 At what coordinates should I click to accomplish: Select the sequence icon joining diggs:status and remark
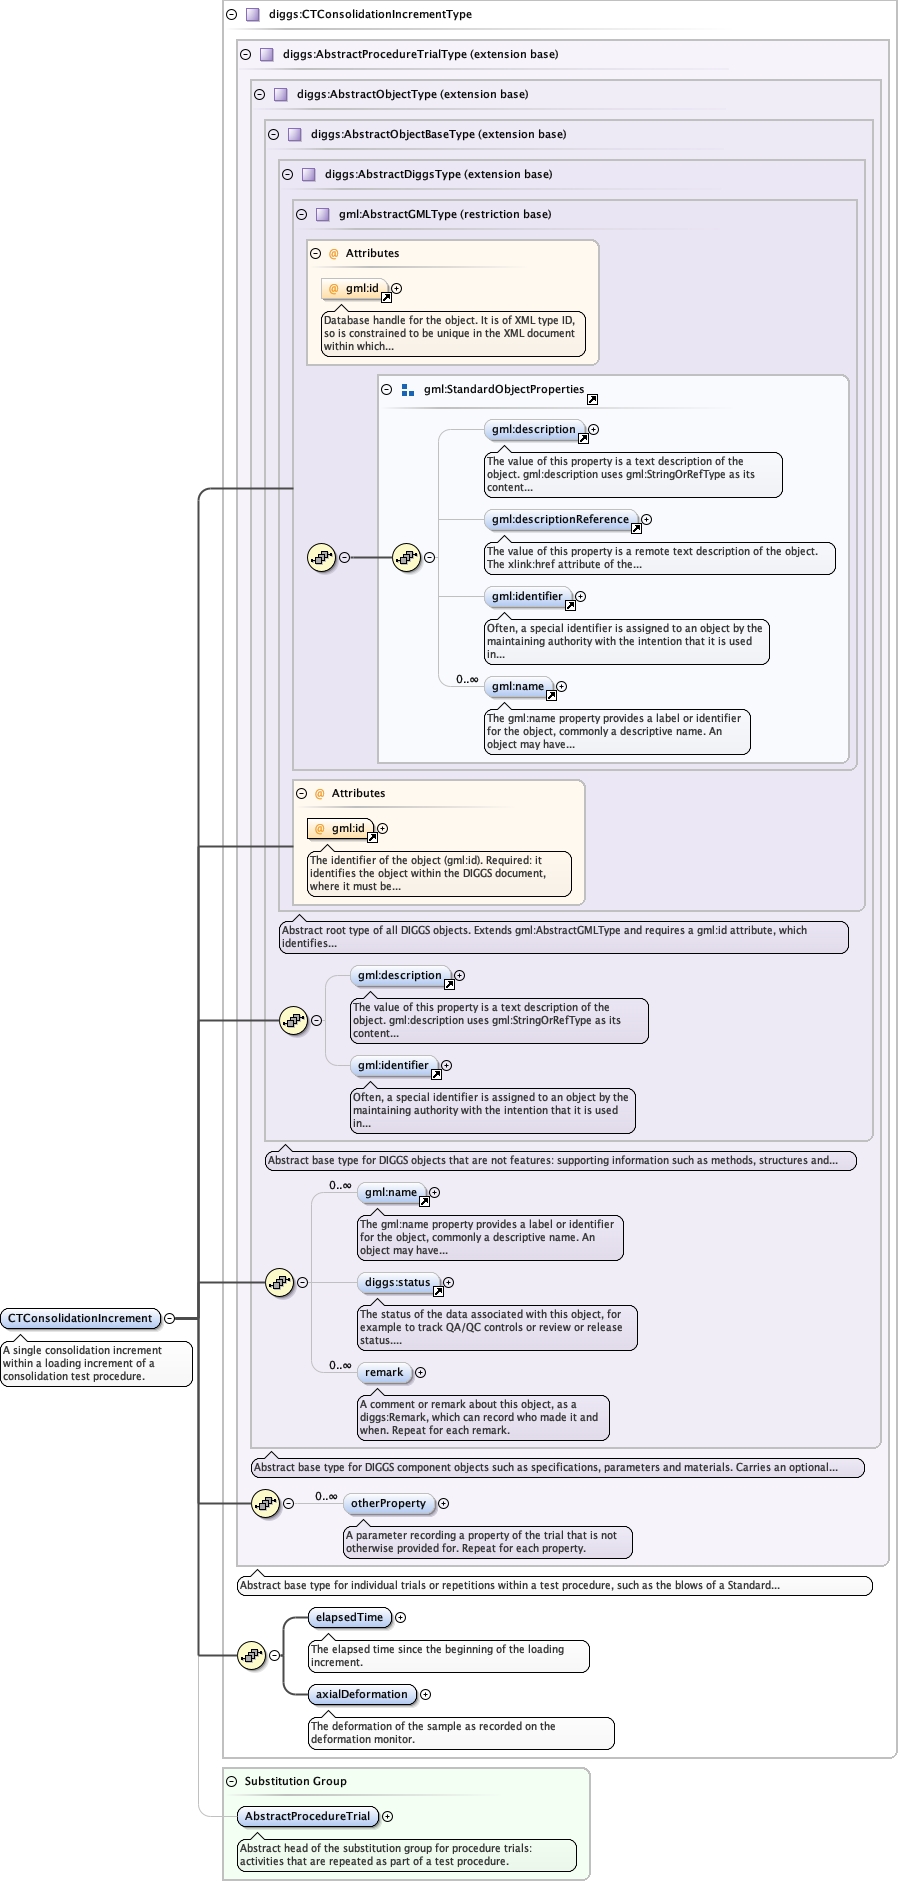coord(279,1282)
